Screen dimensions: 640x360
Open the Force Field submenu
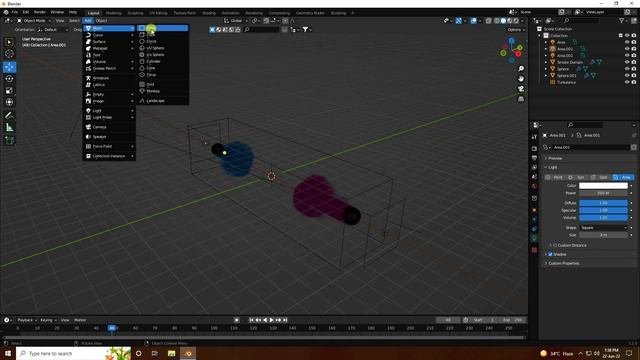tap(109, 146)
